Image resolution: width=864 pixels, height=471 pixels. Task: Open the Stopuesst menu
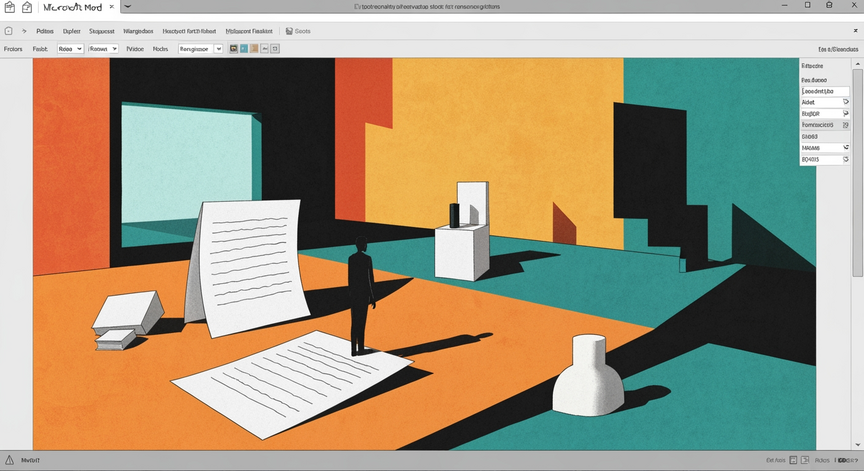point(101,31)
